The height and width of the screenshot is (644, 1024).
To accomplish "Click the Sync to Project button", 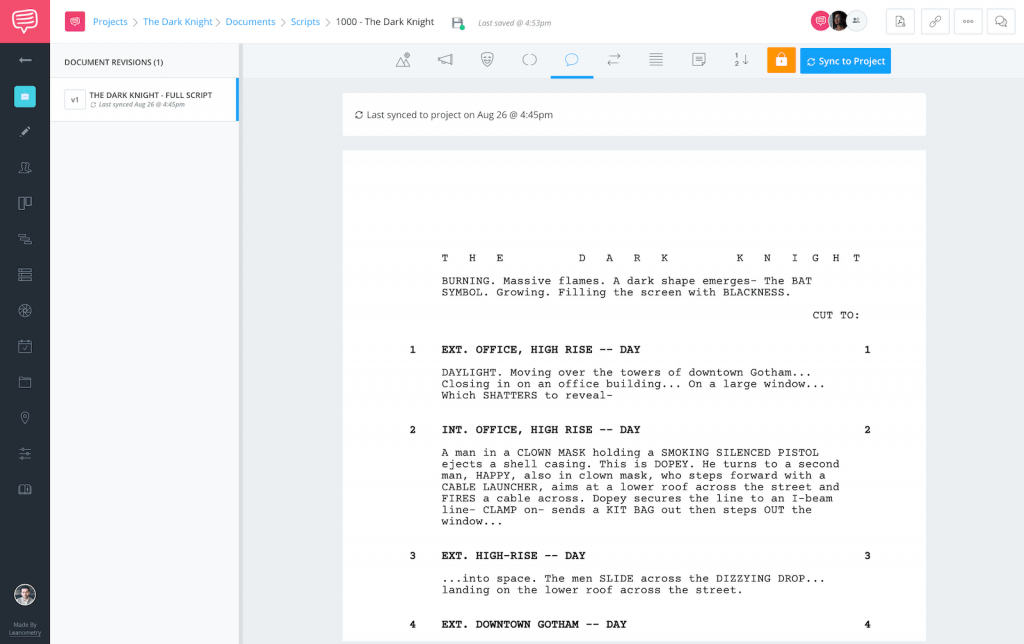I will [845, 60].
